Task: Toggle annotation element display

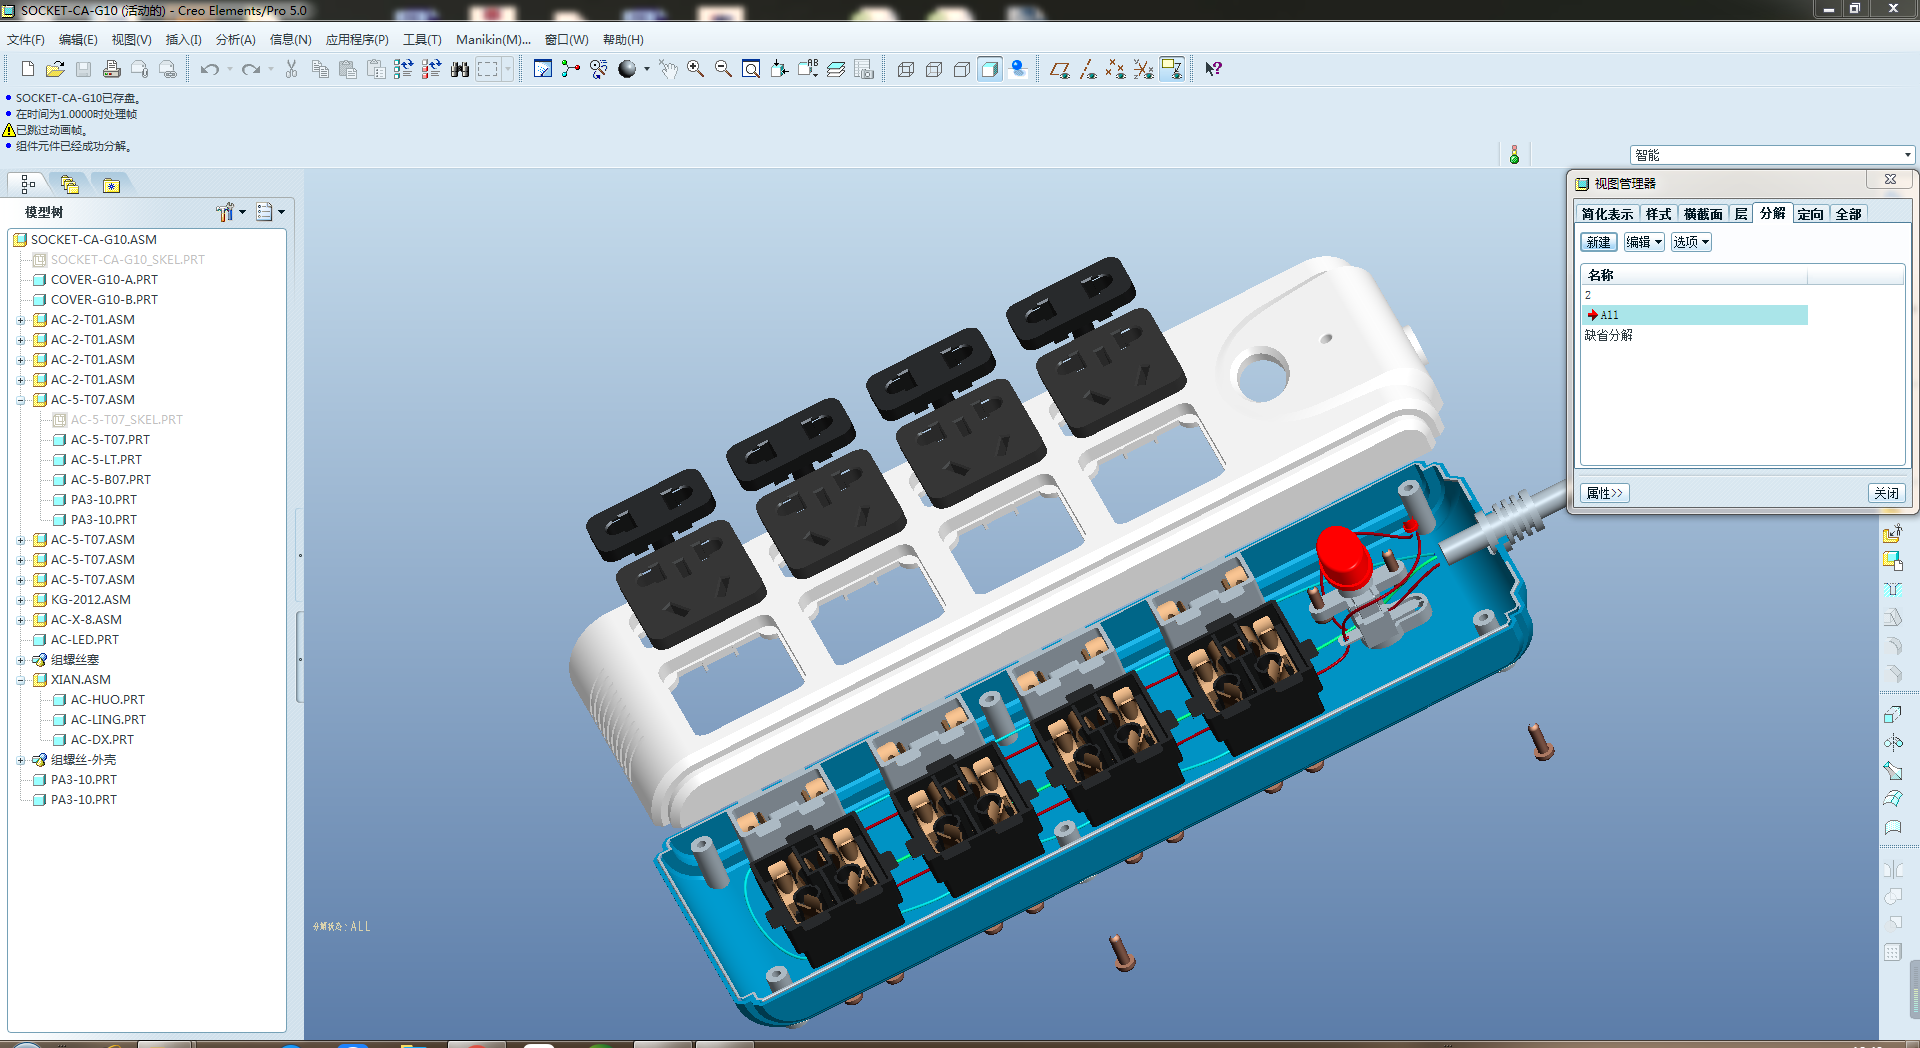Action: [1172, 69]
